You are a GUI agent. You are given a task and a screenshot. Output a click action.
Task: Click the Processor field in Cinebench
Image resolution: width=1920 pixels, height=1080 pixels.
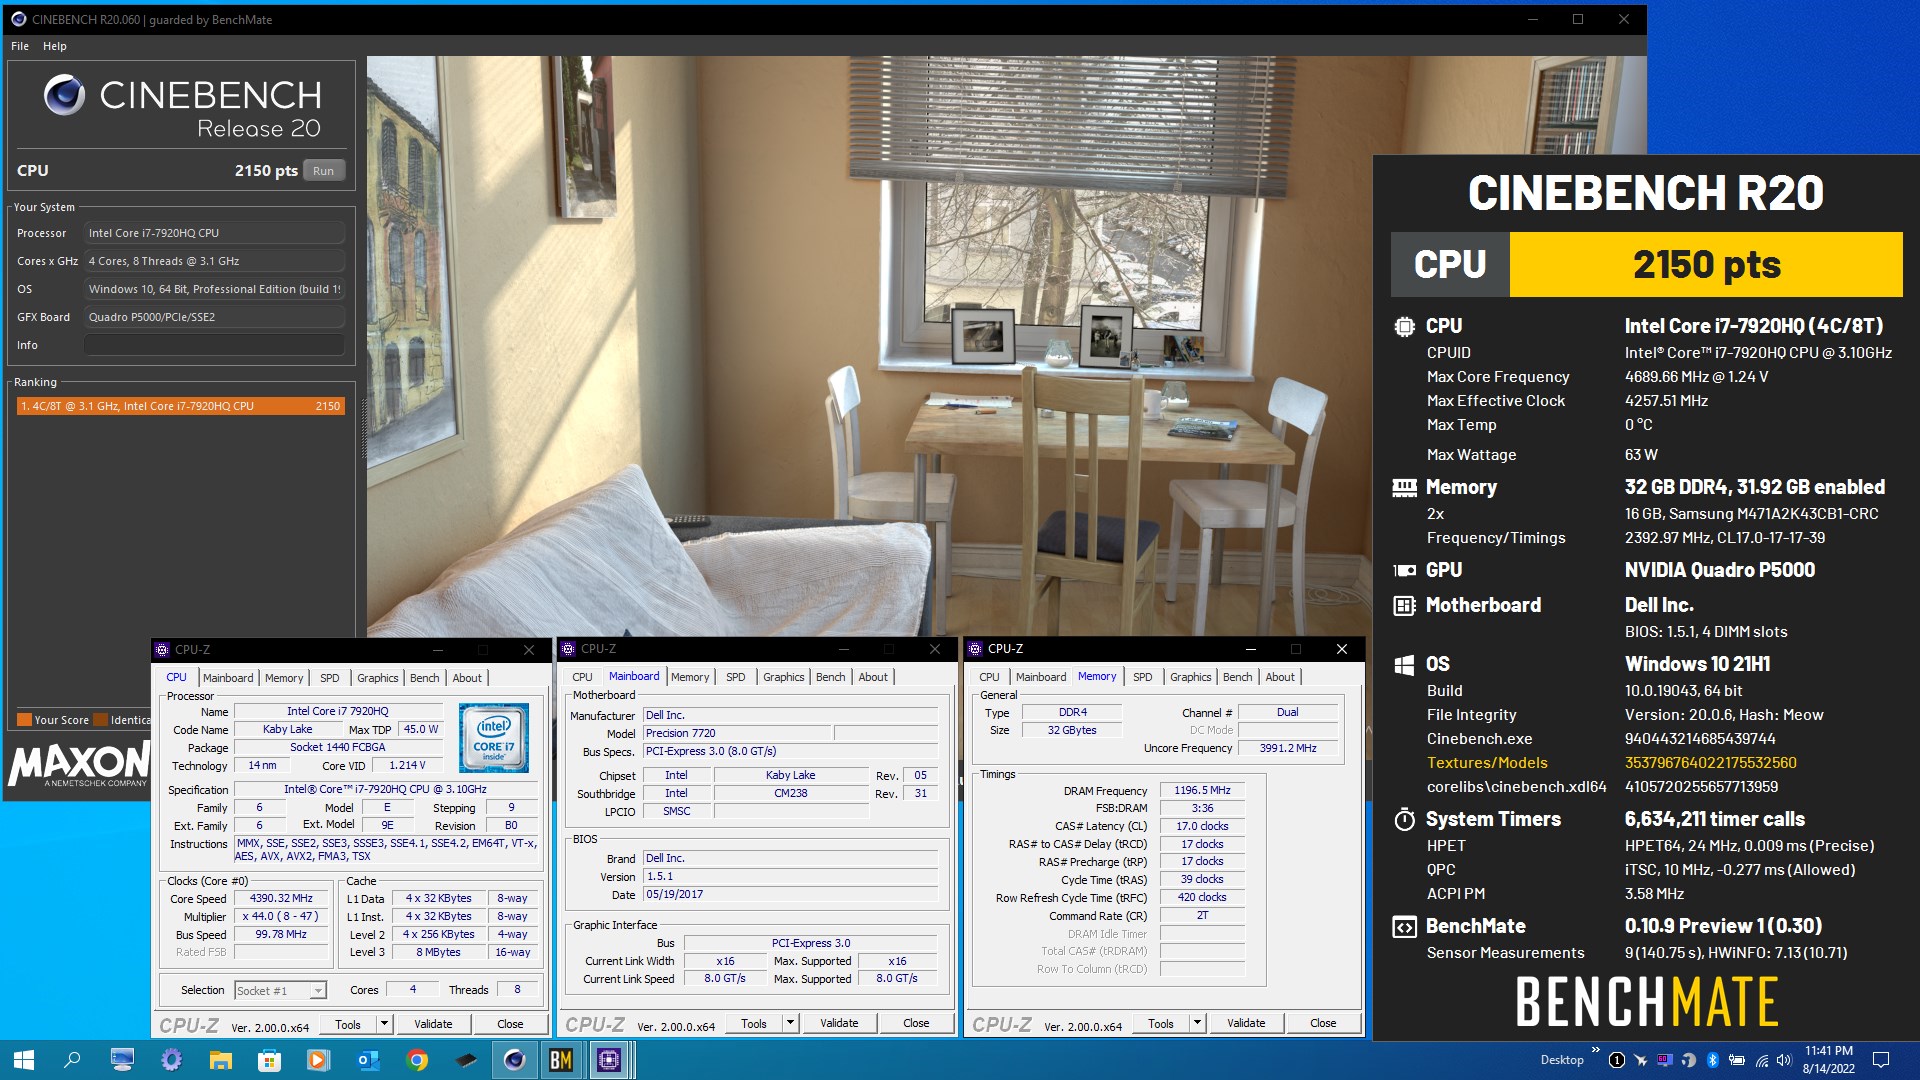tap(214, 233)
